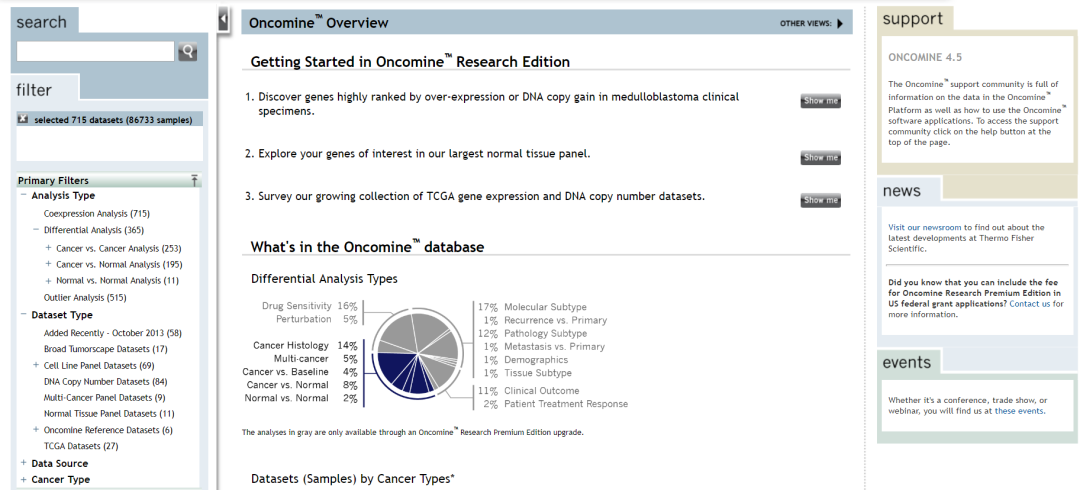Click Show me for normal tissue panel
The width and height of the screenshot is (1080, 490).
(820, 158)
